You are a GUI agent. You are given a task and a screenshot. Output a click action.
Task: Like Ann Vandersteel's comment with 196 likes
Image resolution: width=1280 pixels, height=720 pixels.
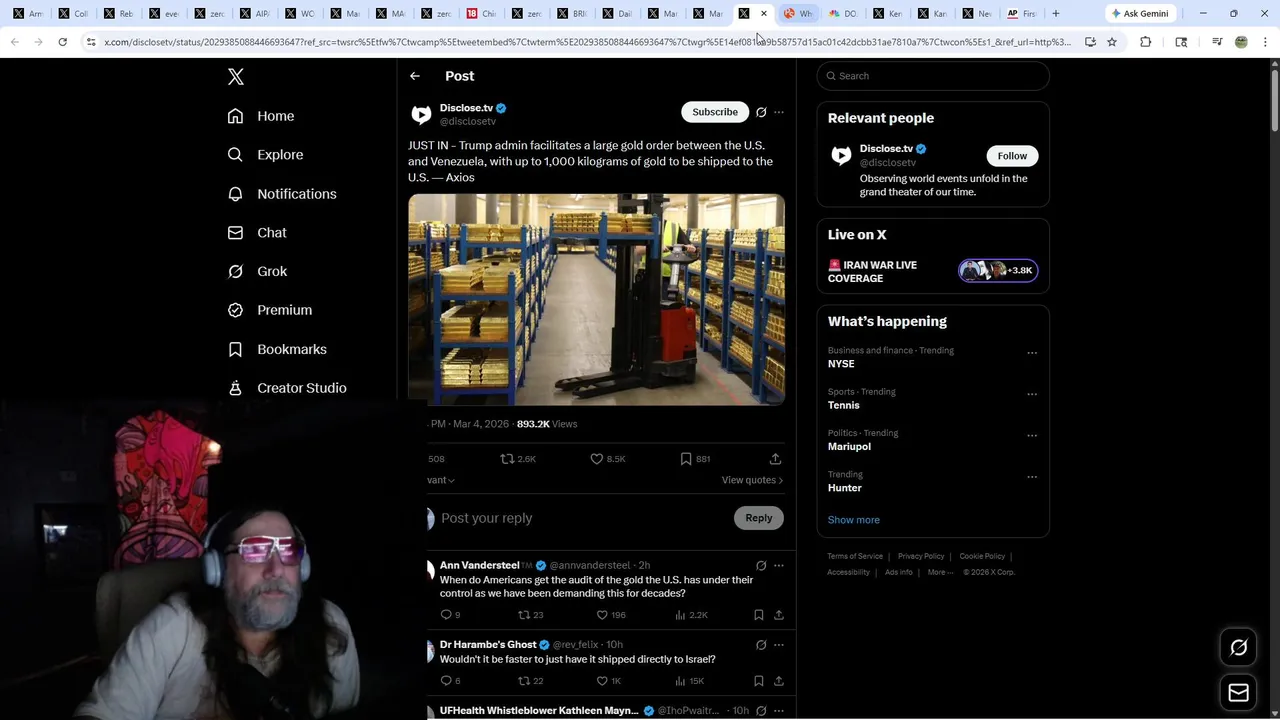click(610, 615)
